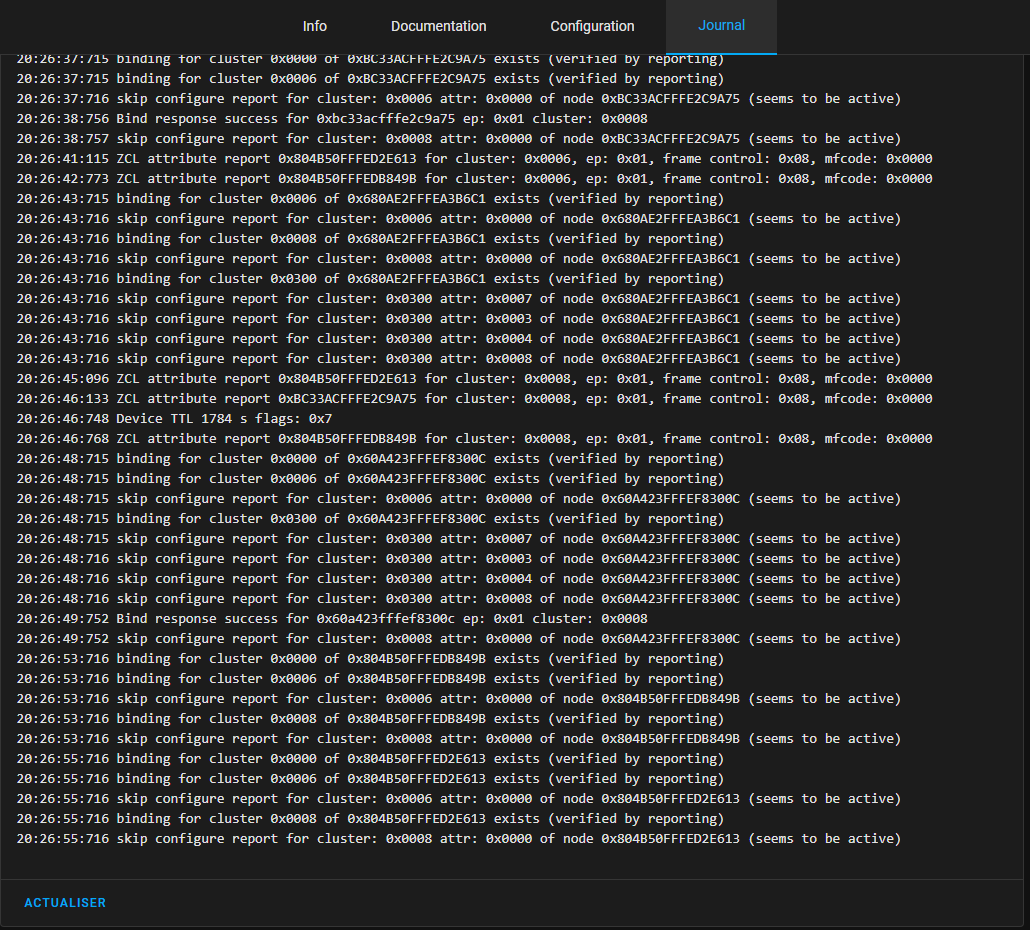The height and width of the screenshot is (930, 1030).
Task: Select the 20:26:42:773 ZCL attribute report entry
Action: pyautogui.click(x=474, y=179)
